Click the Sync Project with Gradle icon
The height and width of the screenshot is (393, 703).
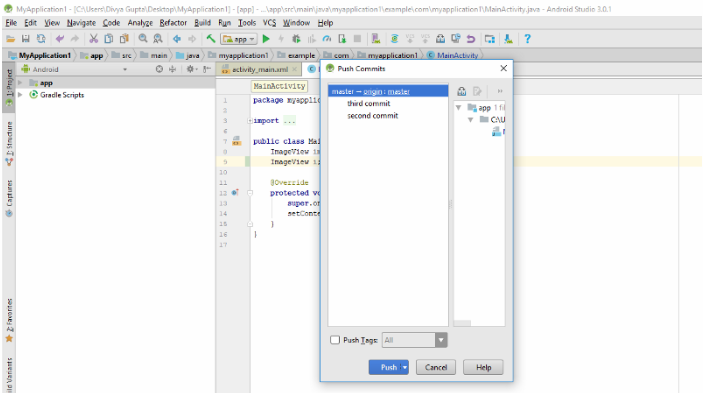[x=395, y=39]
